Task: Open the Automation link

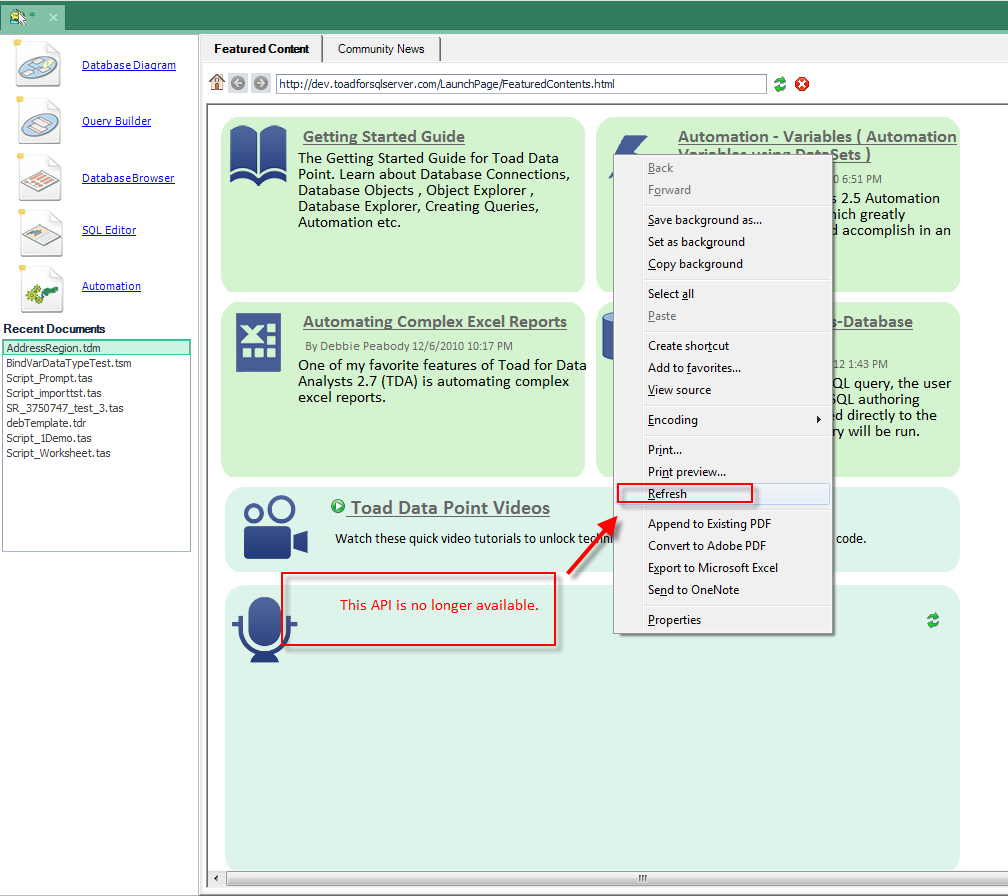Action: [111, 286]
